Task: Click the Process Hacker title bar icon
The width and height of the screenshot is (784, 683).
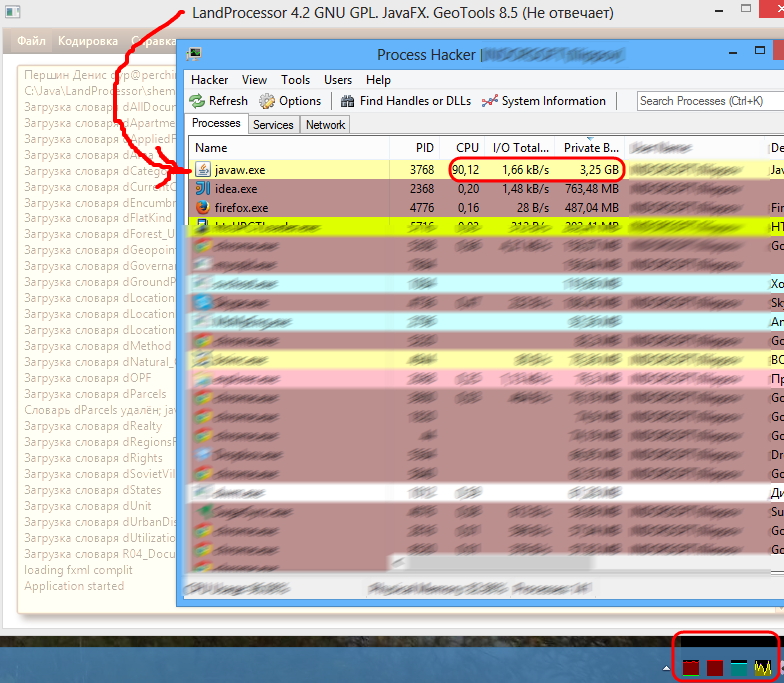Action: pyautogui.click(x=194, y=54)
